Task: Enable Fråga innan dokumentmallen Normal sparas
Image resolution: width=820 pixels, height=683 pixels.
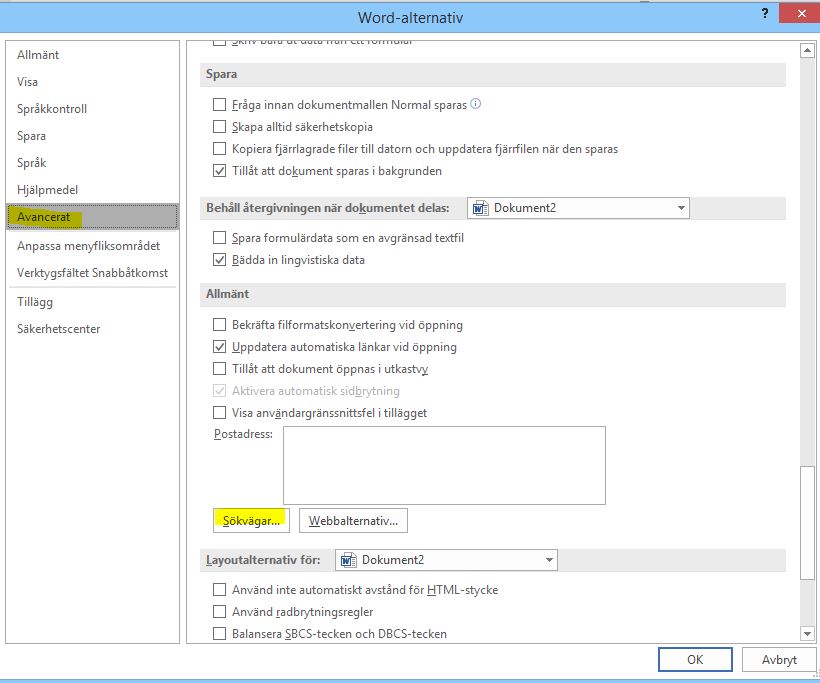Action: (x=220, y=105)
